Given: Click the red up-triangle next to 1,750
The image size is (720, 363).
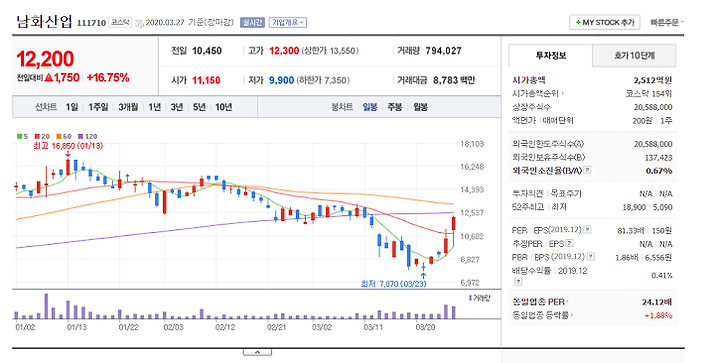Looking at the screenshot, I should 49,78.
